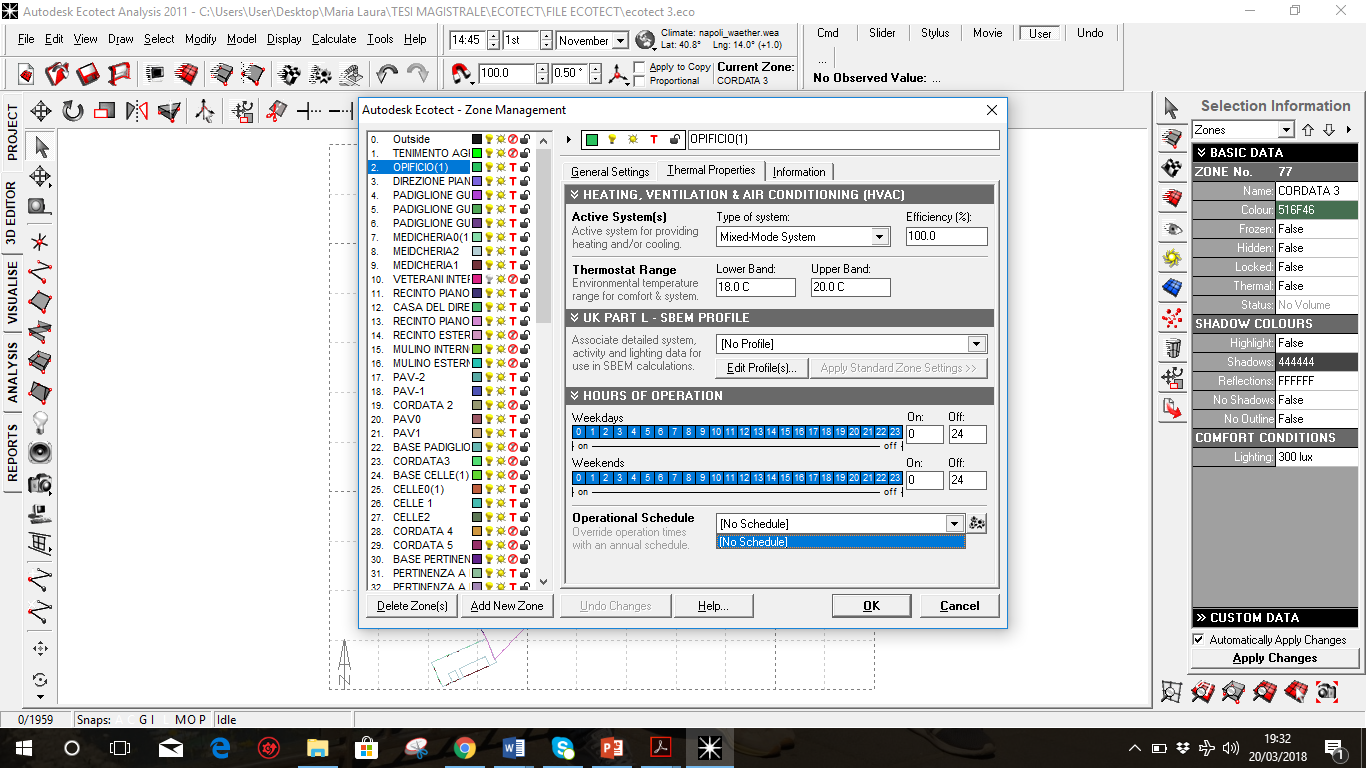Screen dimensions: 1366x768
Task: Uncheck Automatically Apply Changes checkbox
Action: [x=1199, y=639]
